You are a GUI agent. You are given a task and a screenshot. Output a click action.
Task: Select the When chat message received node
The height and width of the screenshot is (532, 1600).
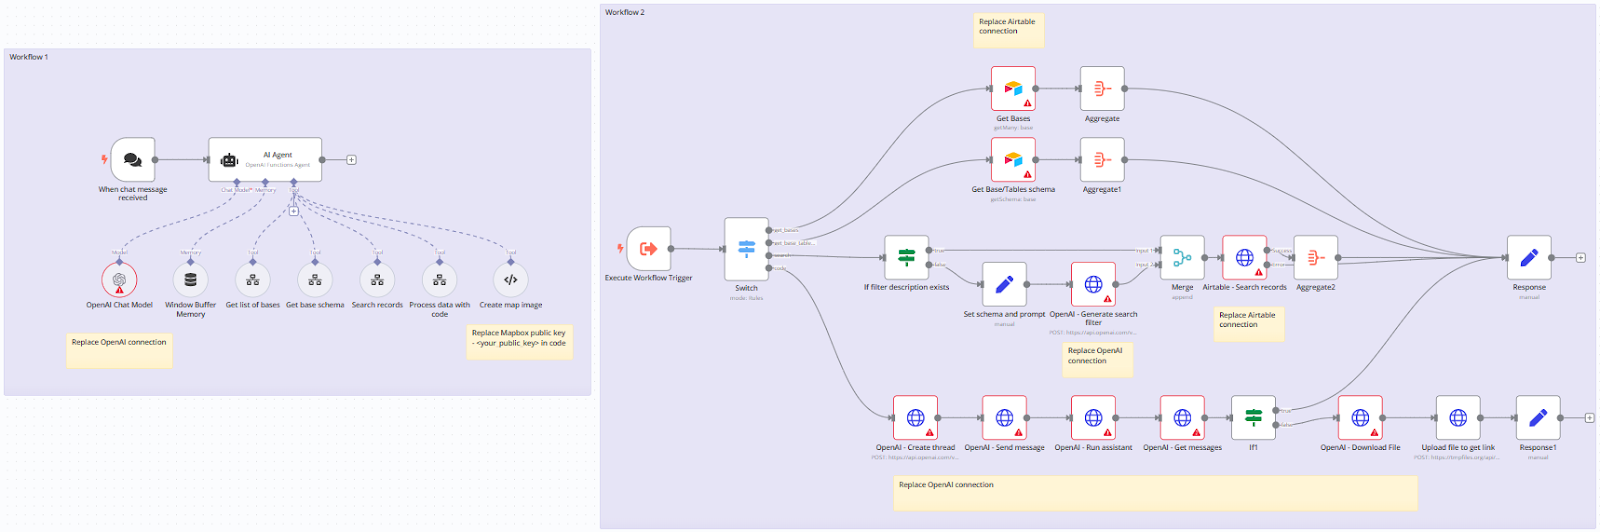(x=132, y=160)
